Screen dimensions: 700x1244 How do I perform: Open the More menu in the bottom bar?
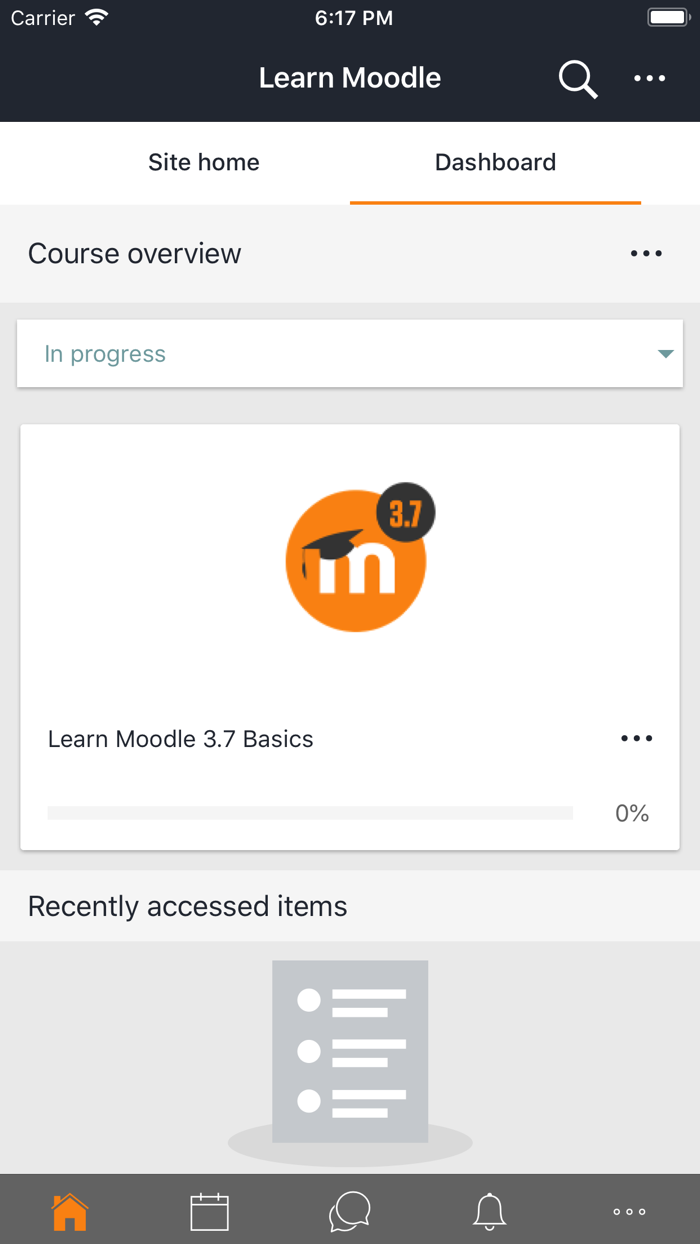(x=629, y=1210)
